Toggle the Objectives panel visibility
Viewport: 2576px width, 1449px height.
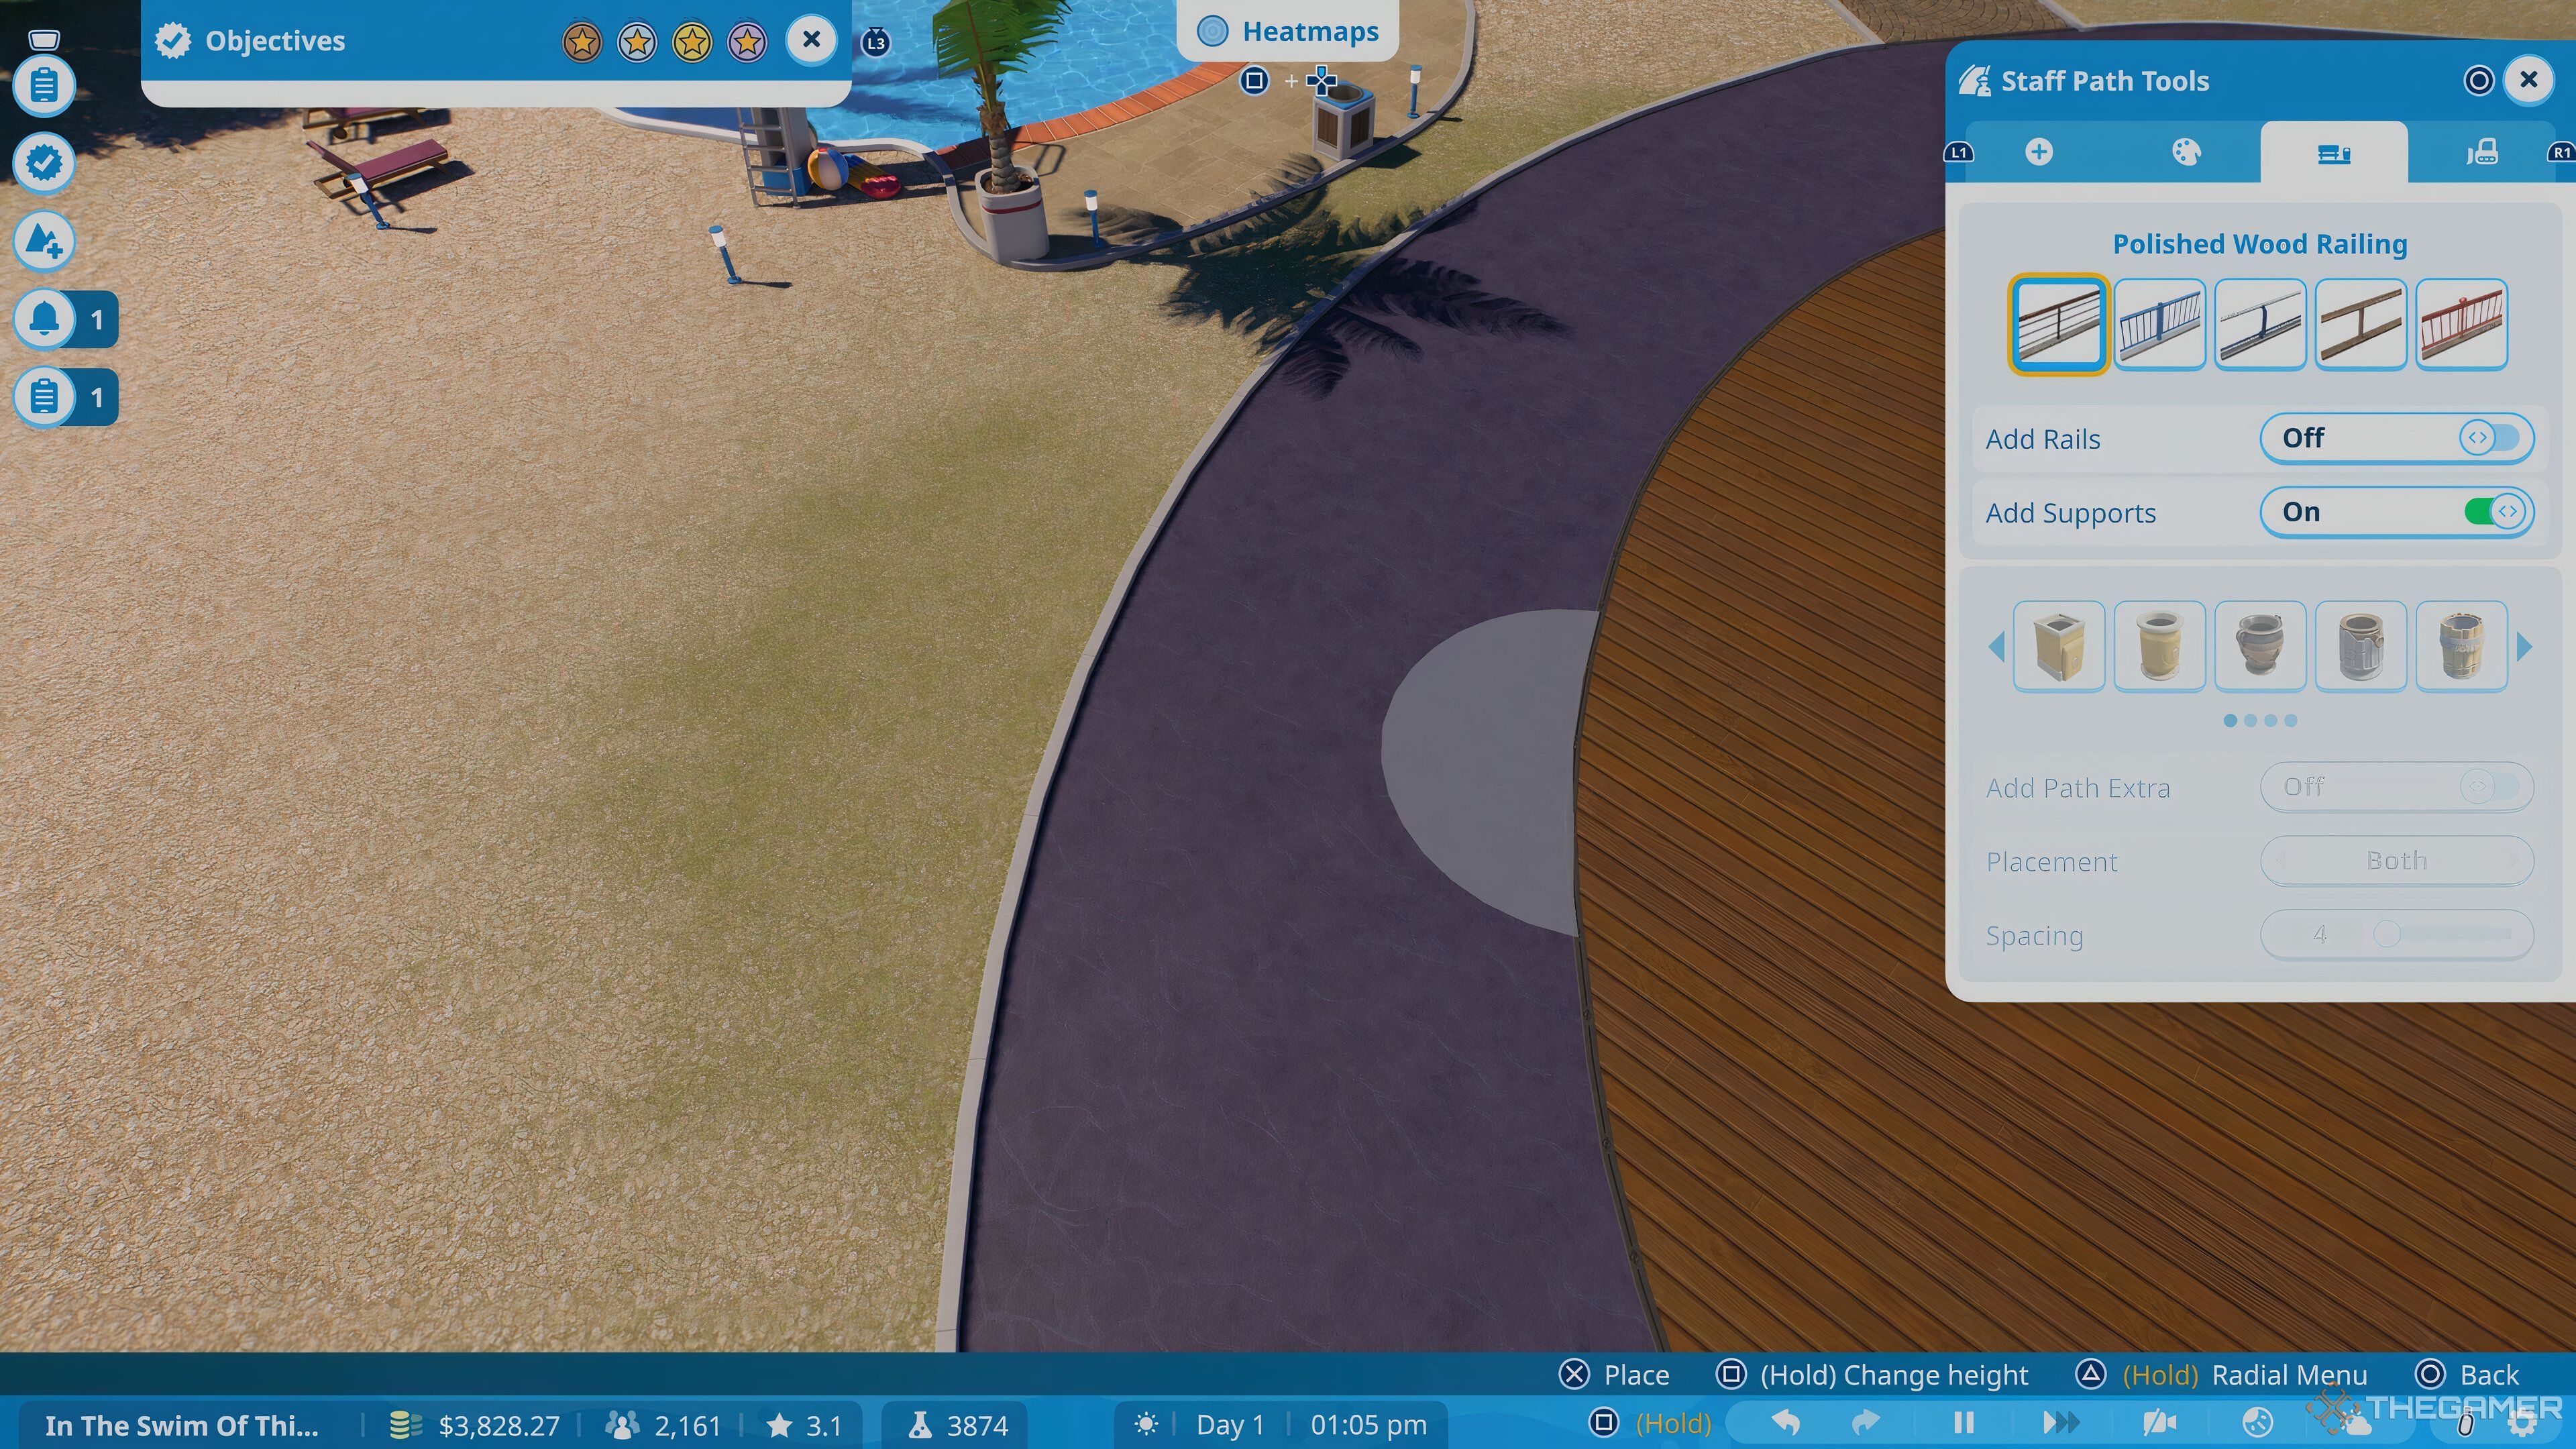(810, 39)
